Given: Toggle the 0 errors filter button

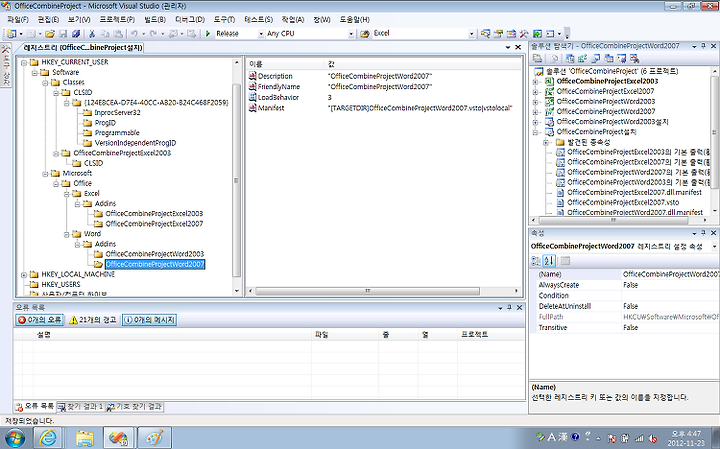Looking at the screenshot, I should pyautogui.click(x=39, y=320).
